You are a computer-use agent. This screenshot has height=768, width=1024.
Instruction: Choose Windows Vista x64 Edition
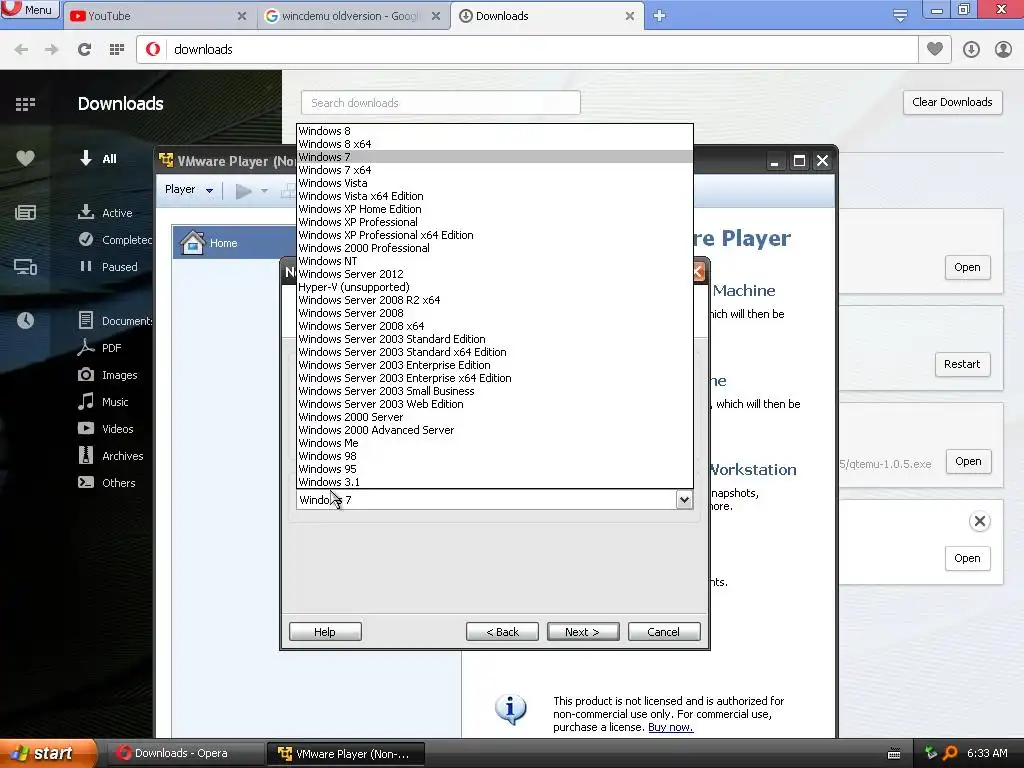pyautogui.click(x=494, y=196)
